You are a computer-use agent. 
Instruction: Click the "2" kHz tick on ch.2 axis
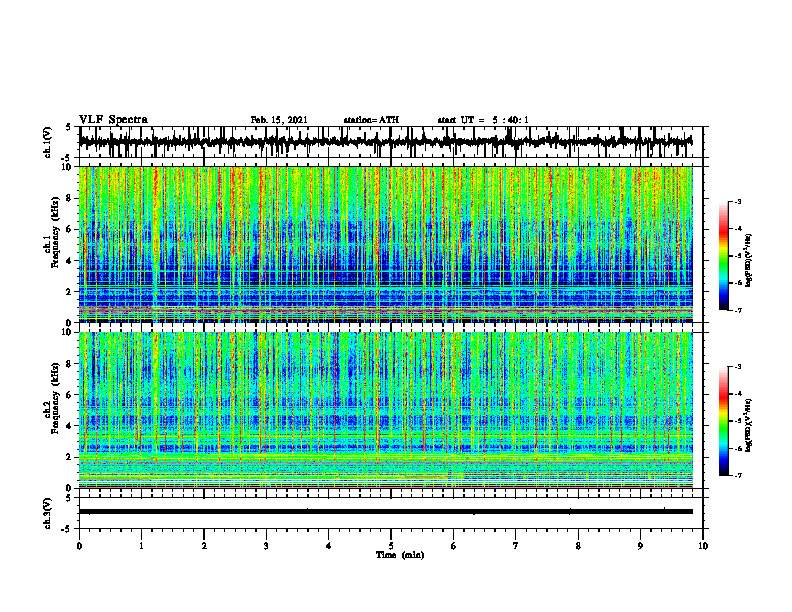(70, 457)
